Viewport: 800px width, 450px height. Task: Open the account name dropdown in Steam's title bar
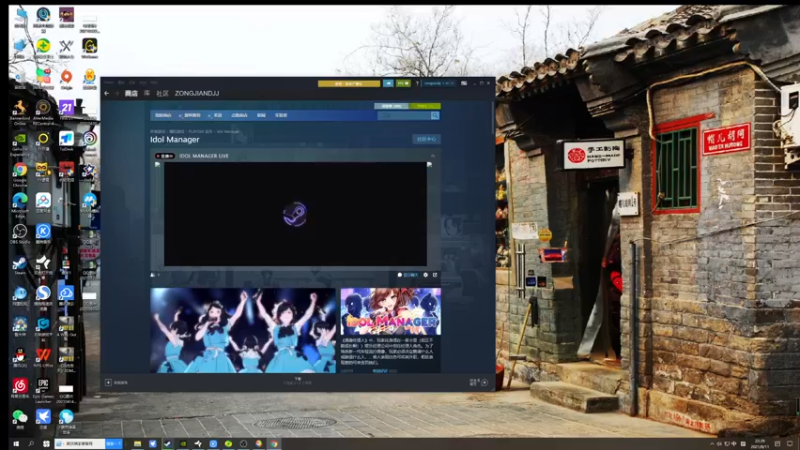pyautogui.click(x=439, y=83)
